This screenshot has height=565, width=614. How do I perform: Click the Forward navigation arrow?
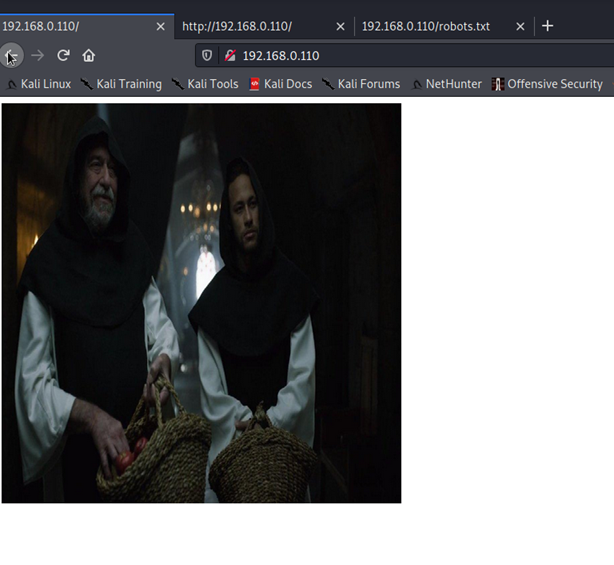(38, 56)
